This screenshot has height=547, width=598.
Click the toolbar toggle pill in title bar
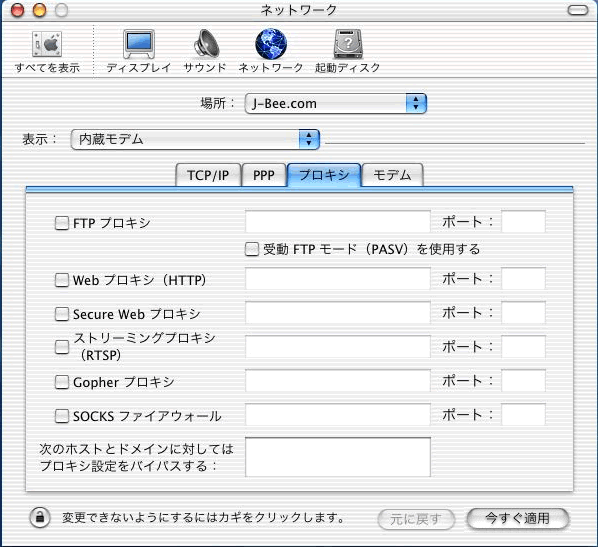[x=578, y=10]
